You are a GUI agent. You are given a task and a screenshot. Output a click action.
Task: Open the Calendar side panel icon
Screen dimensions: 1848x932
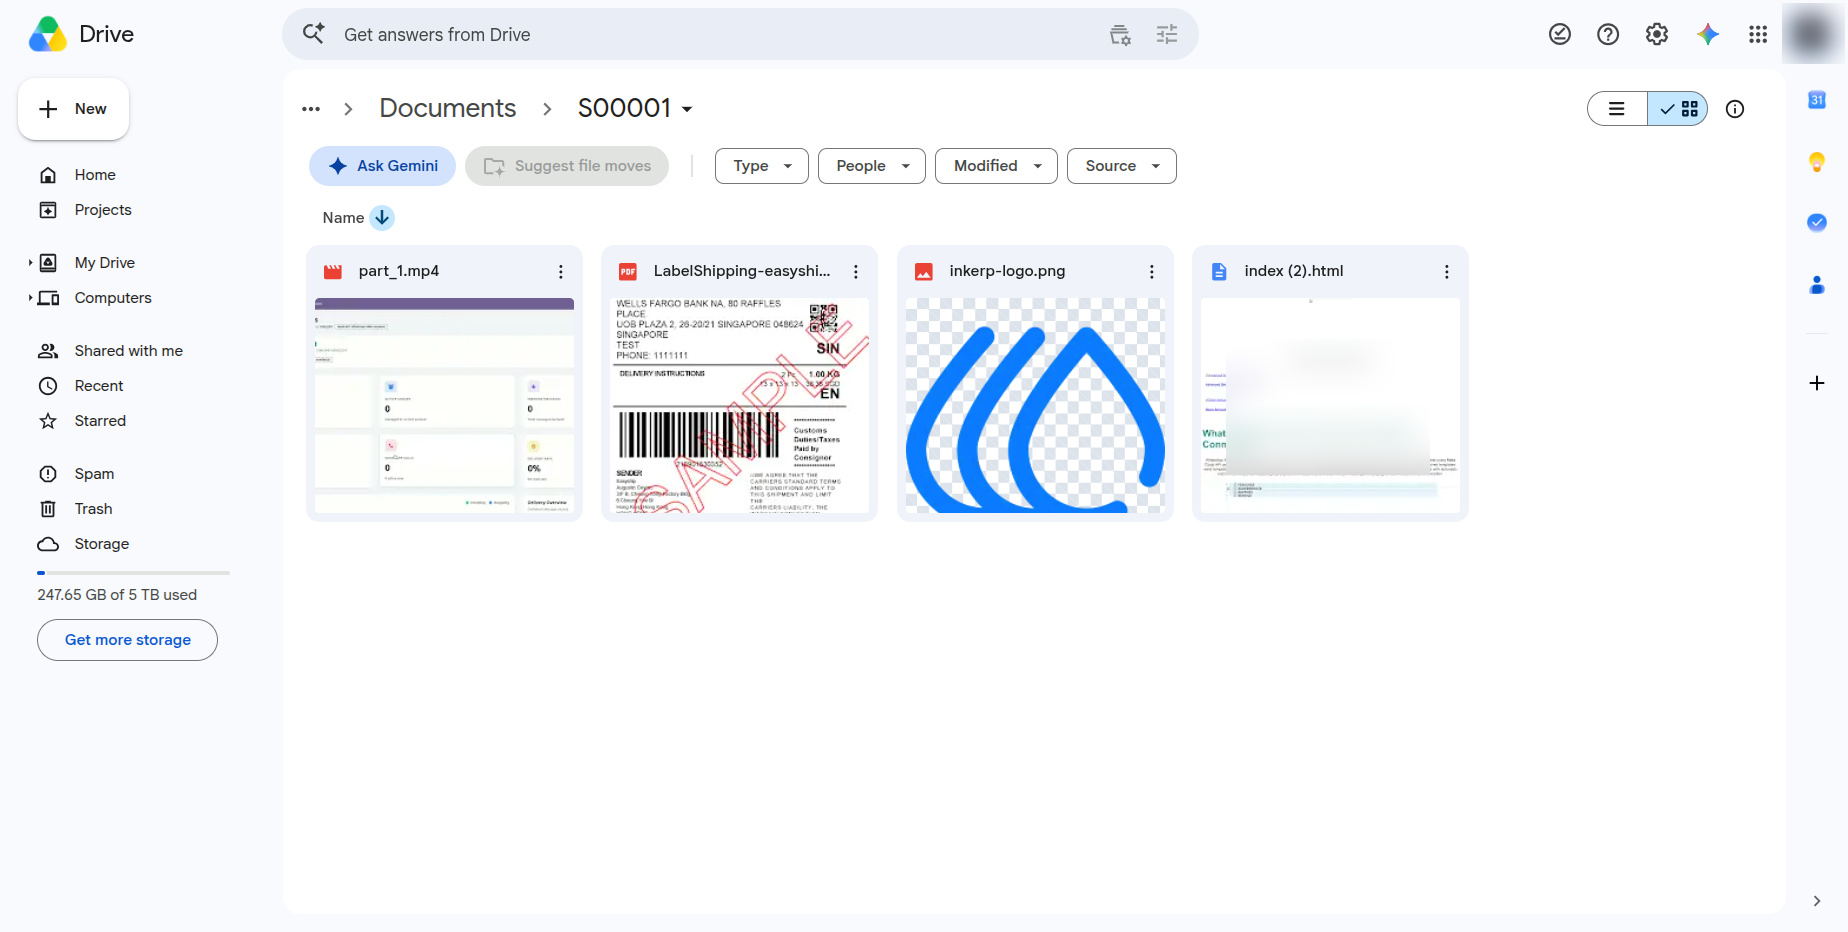[1817, 100]
